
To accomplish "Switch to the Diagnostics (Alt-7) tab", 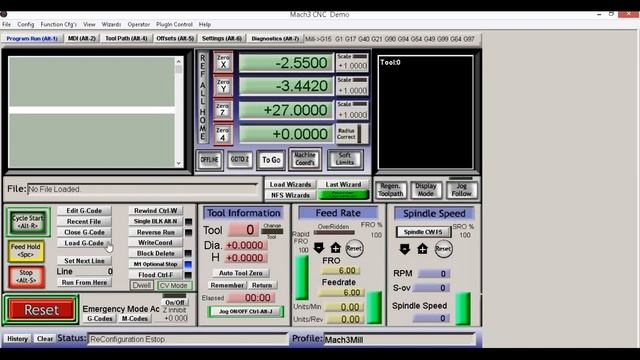I will pos(275,38).
